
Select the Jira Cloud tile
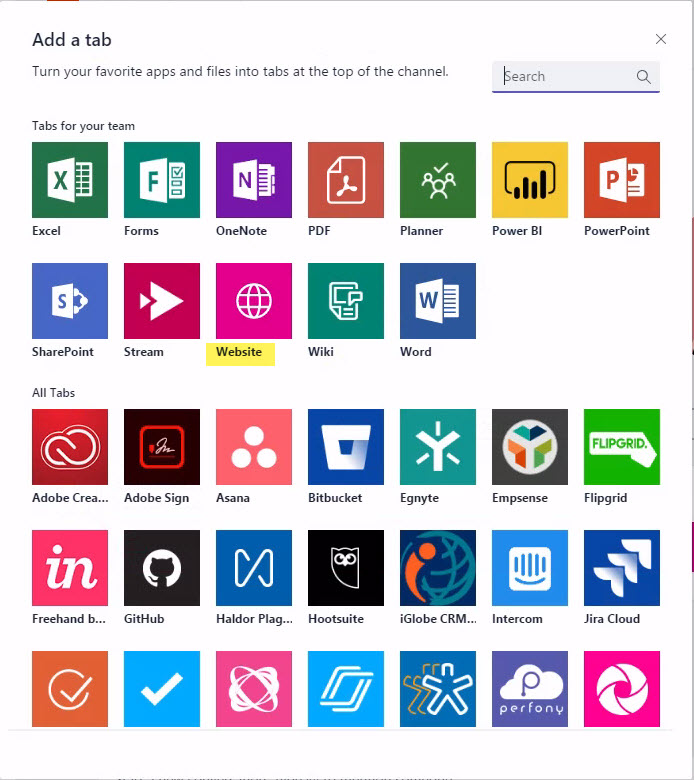click(x=622, y=568)
